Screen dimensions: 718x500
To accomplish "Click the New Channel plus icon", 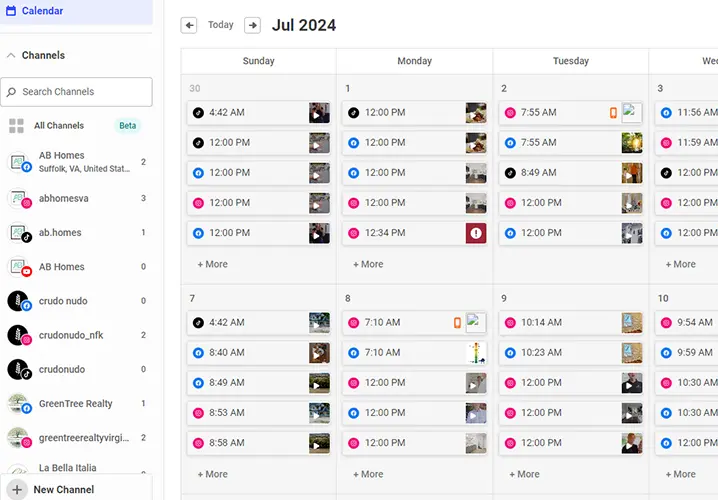I will tap(17, 489).
